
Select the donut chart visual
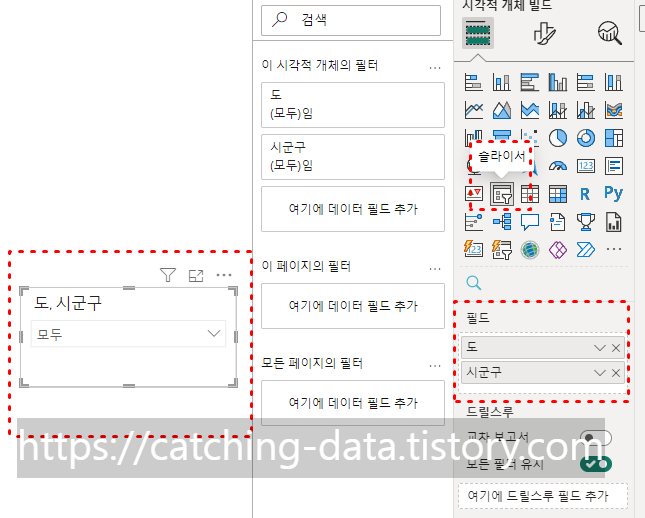click(x=585, y=138)
